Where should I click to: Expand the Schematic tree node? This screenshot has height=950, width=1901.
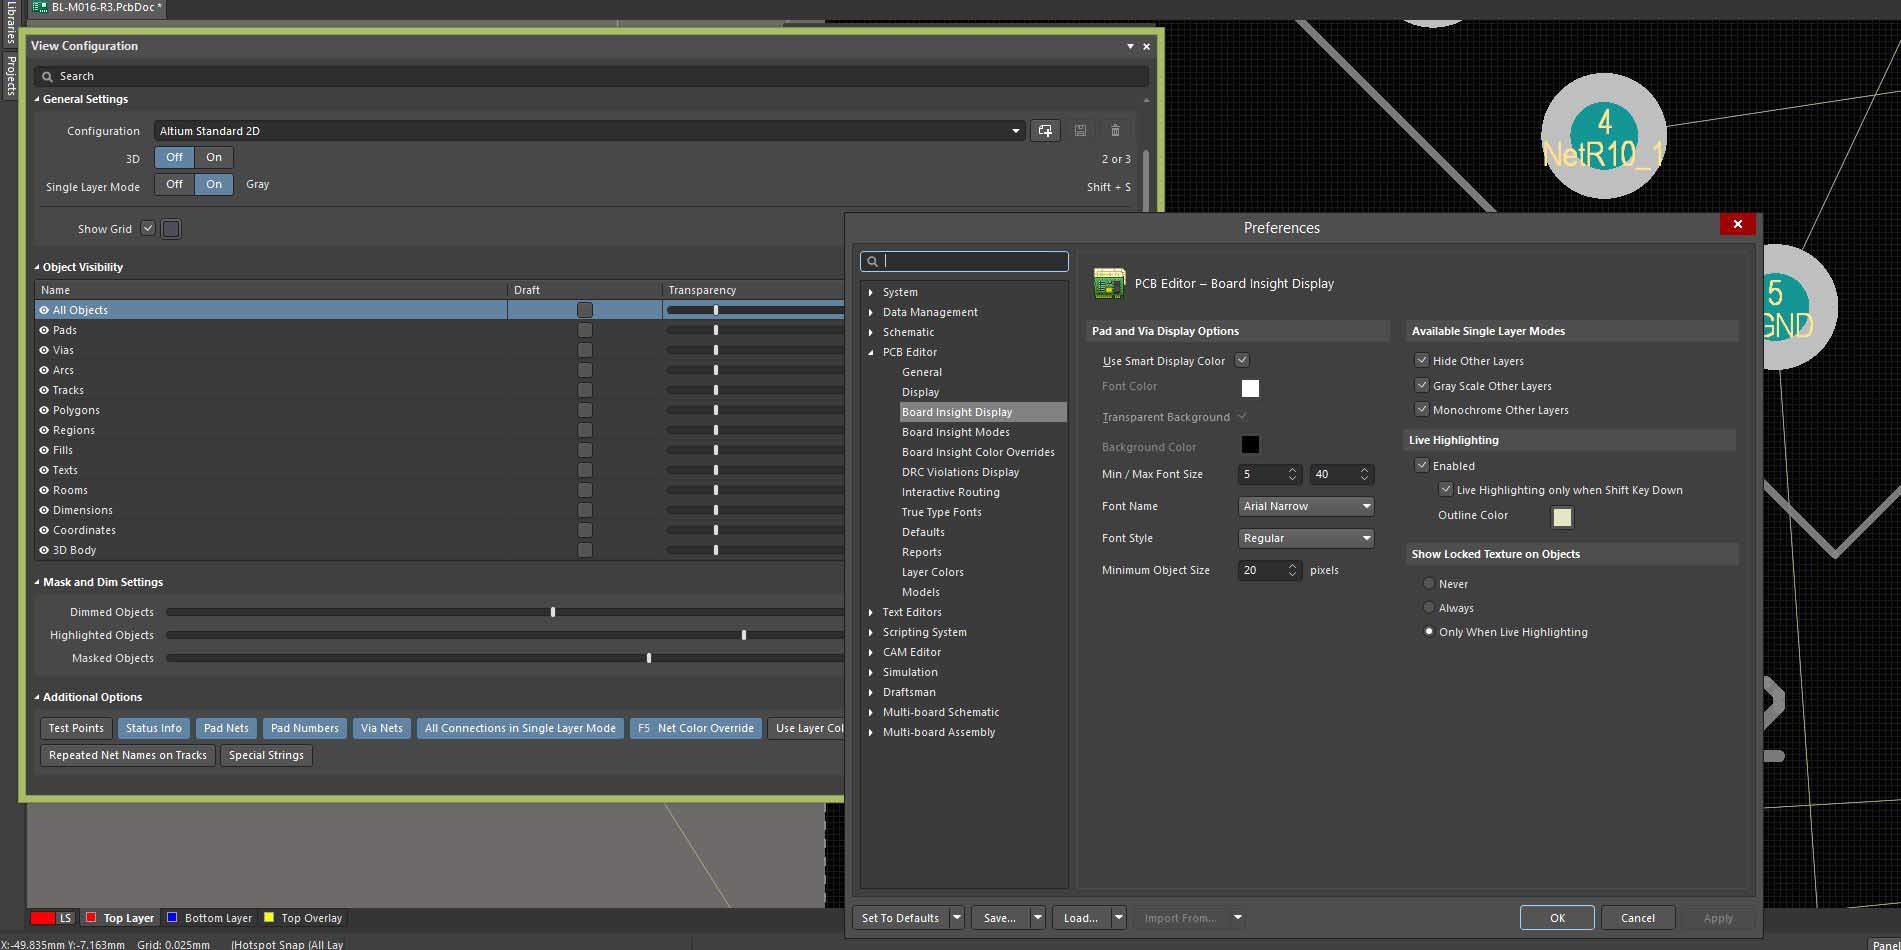tap(871, 332)
